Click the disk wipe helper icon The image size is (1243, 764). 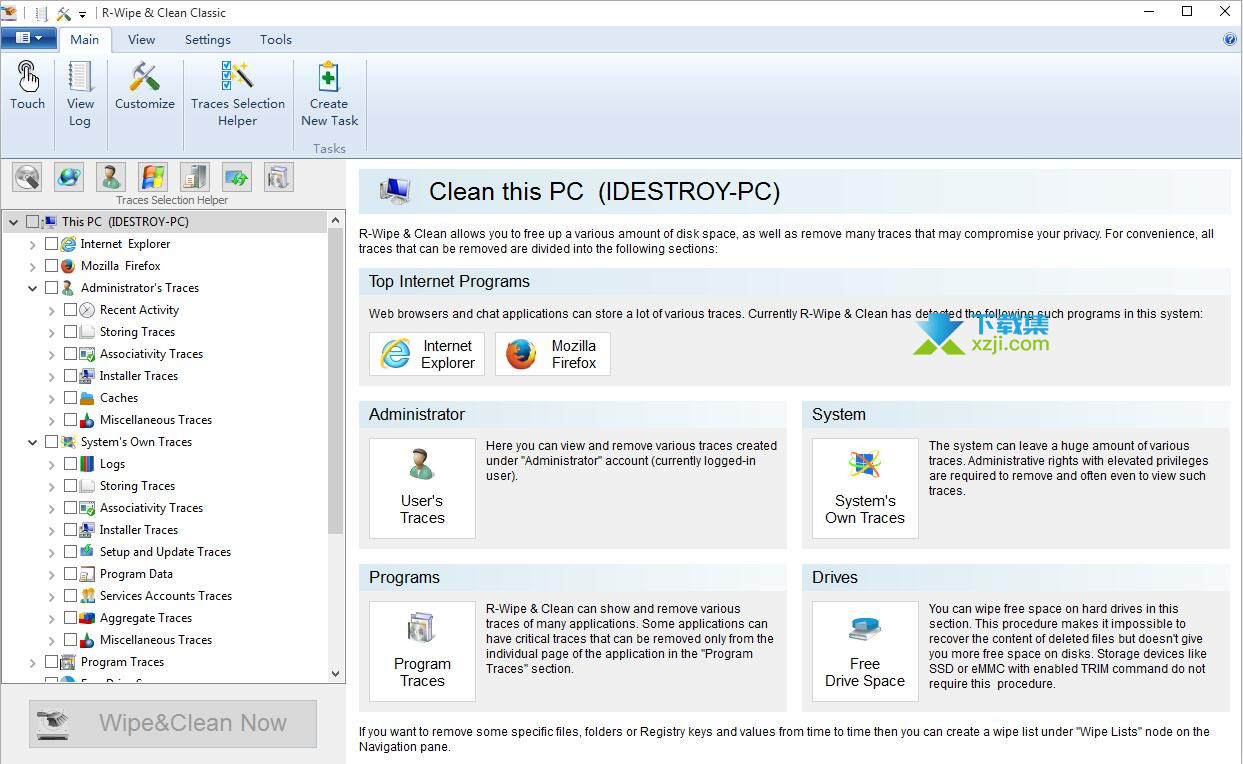27,177
